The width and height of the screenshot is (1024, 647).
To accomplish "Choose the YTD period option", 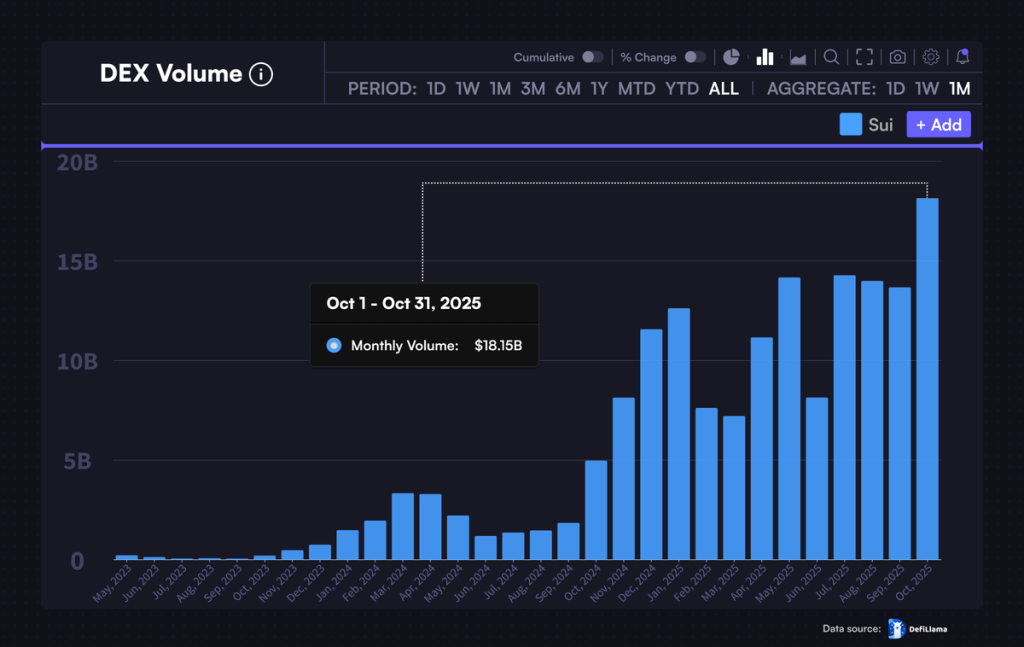I will click(x=682, y=88).
